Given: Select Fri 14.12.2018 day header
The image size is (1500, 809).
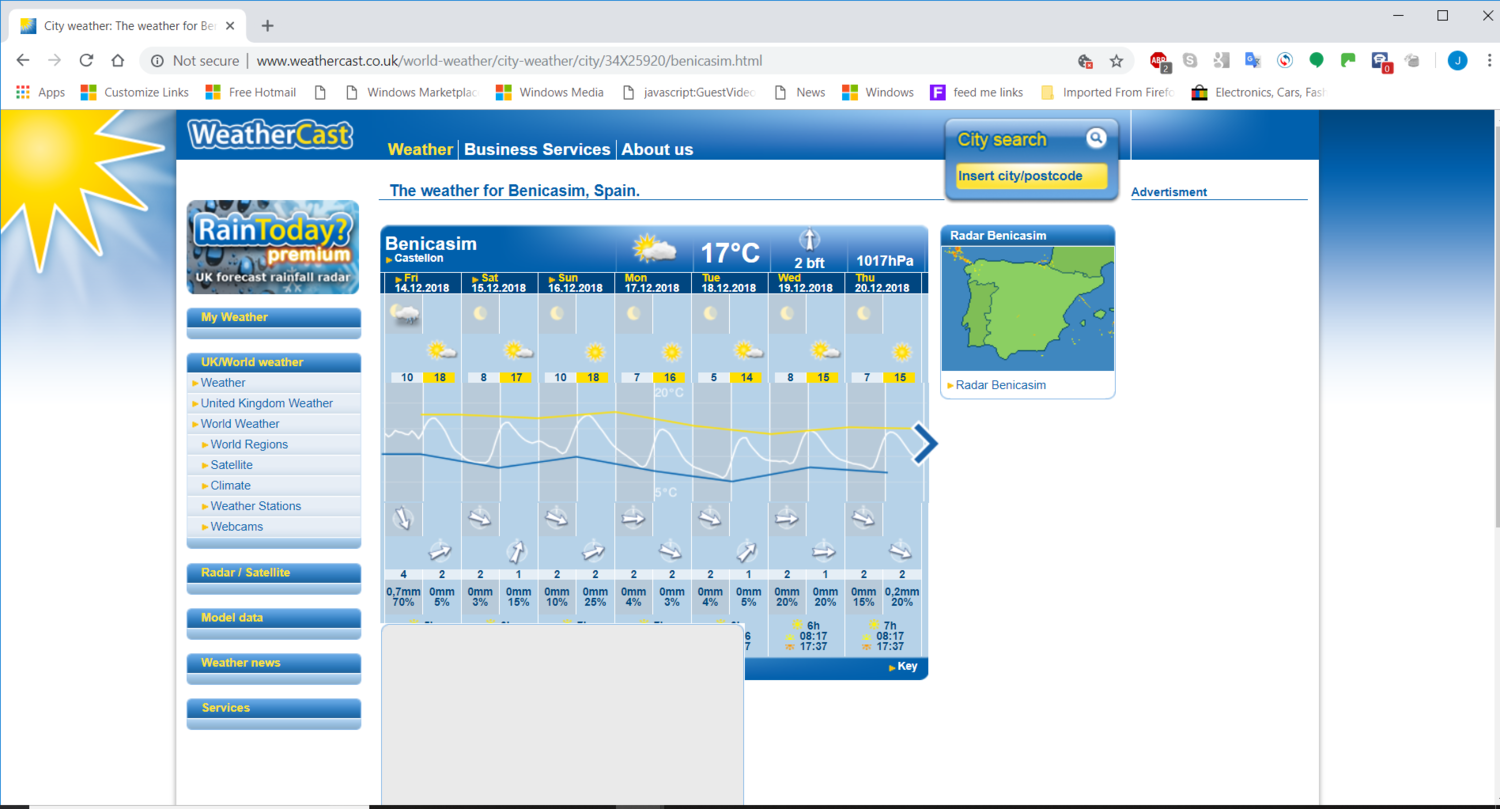Looking at the screenshot, I should (420, 283).
